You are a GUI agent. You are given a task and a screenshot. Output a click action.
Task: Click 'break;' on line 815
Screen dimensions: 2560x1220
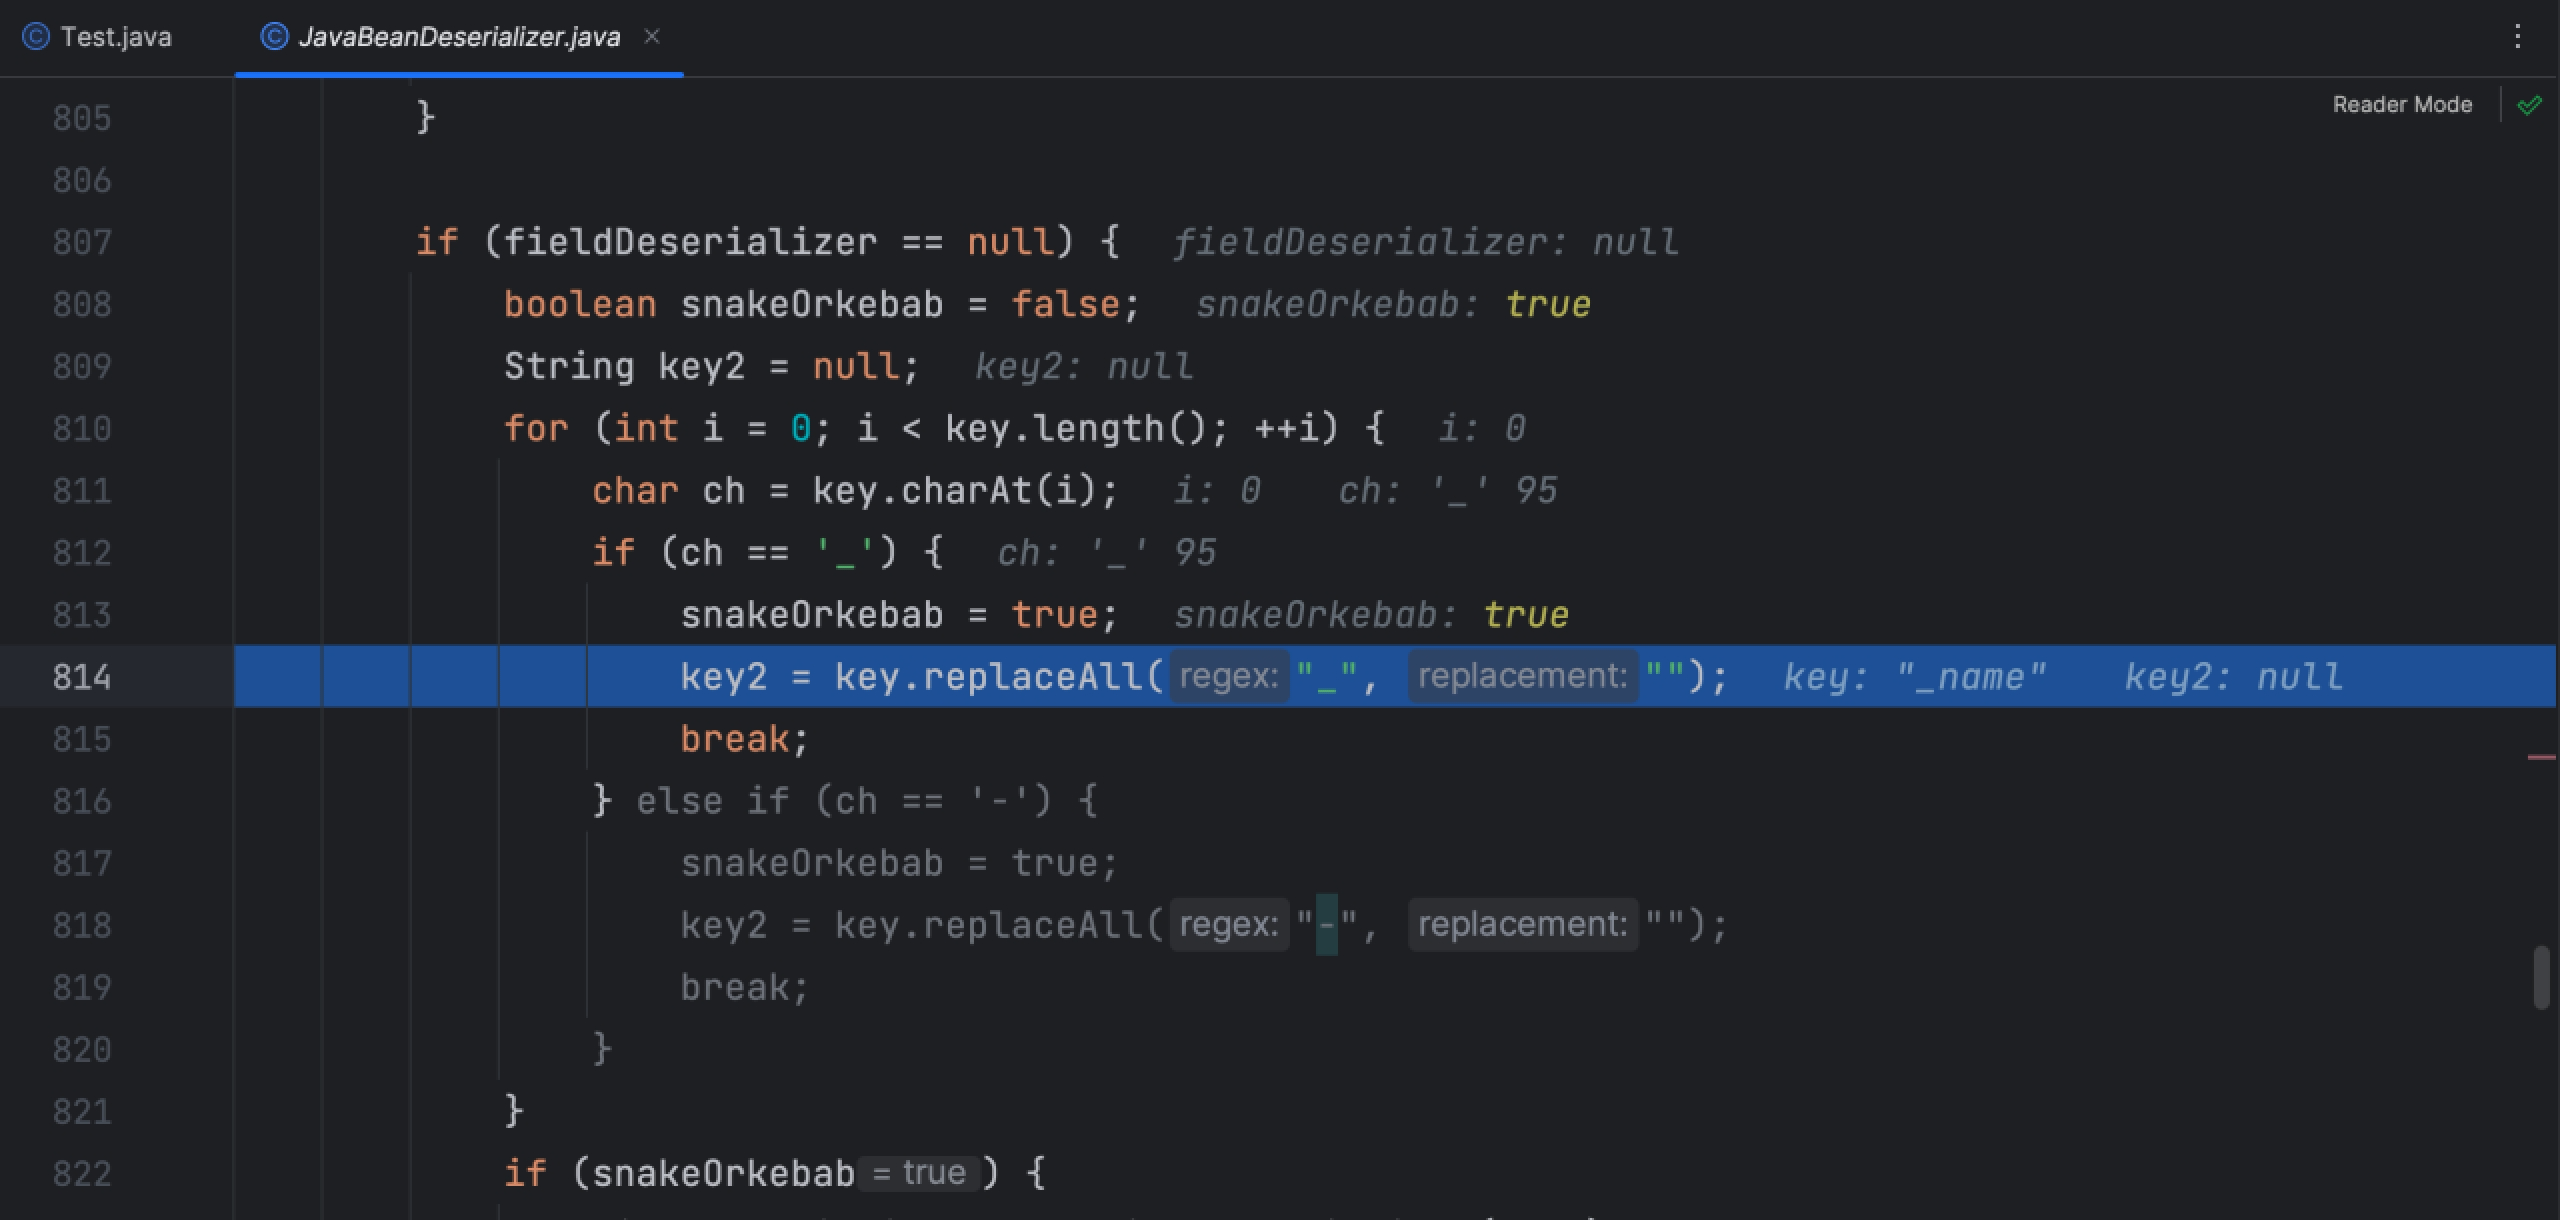pos(745,739)
